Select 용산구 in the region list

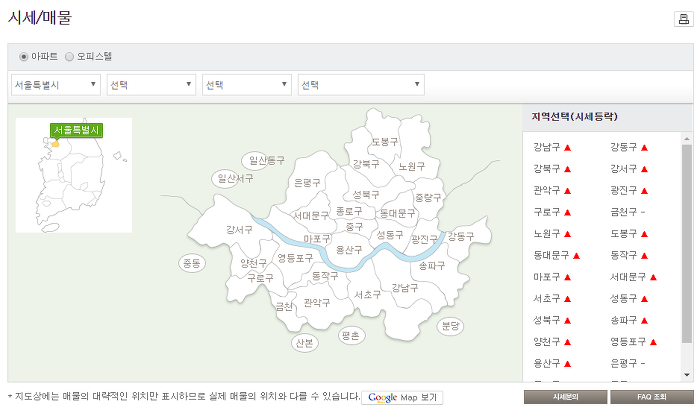pos(546,363)
